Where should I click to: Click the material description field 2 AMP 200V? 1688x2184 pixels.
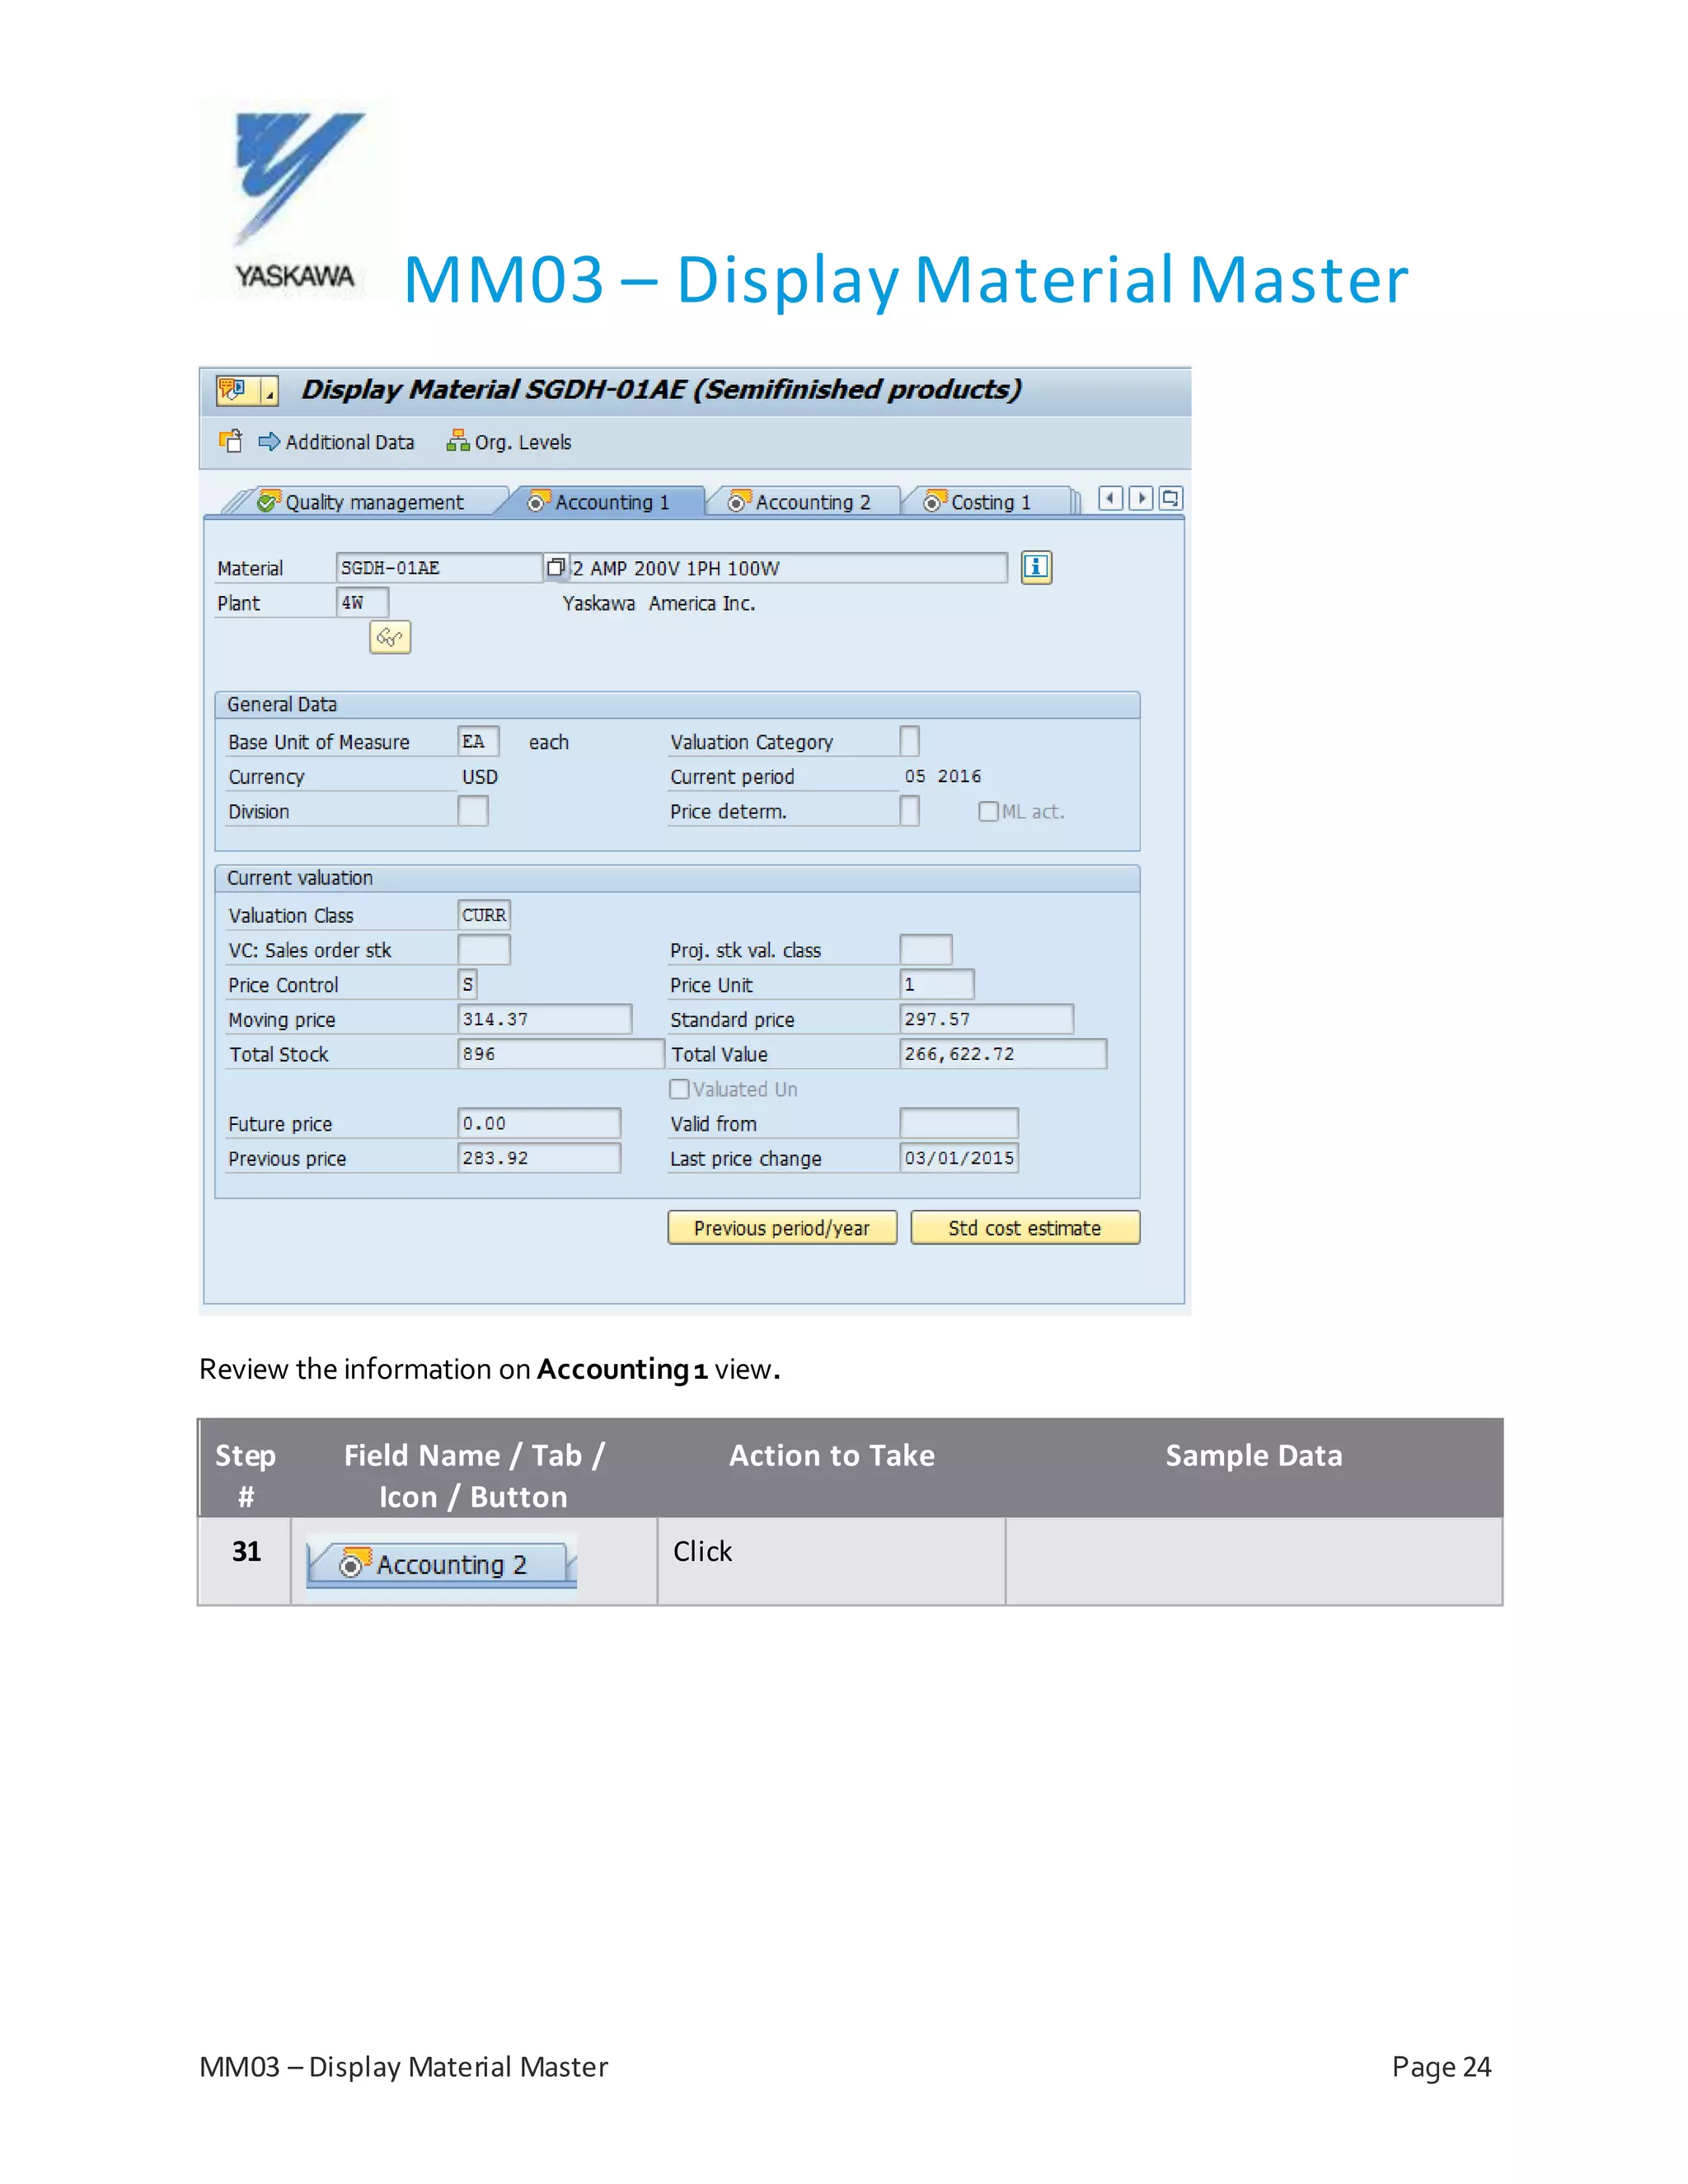[x=788, y=568]
